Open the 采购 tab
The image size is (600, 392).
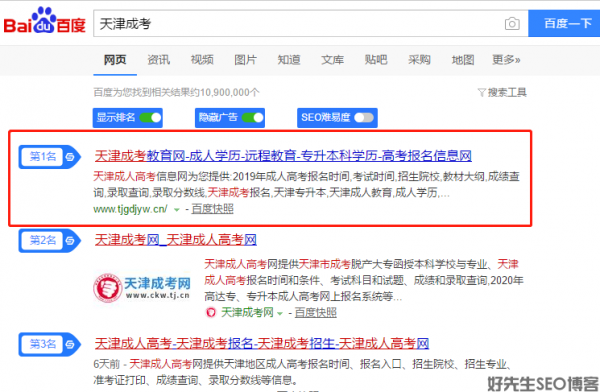pyautogui.click(x=419, y=60)
